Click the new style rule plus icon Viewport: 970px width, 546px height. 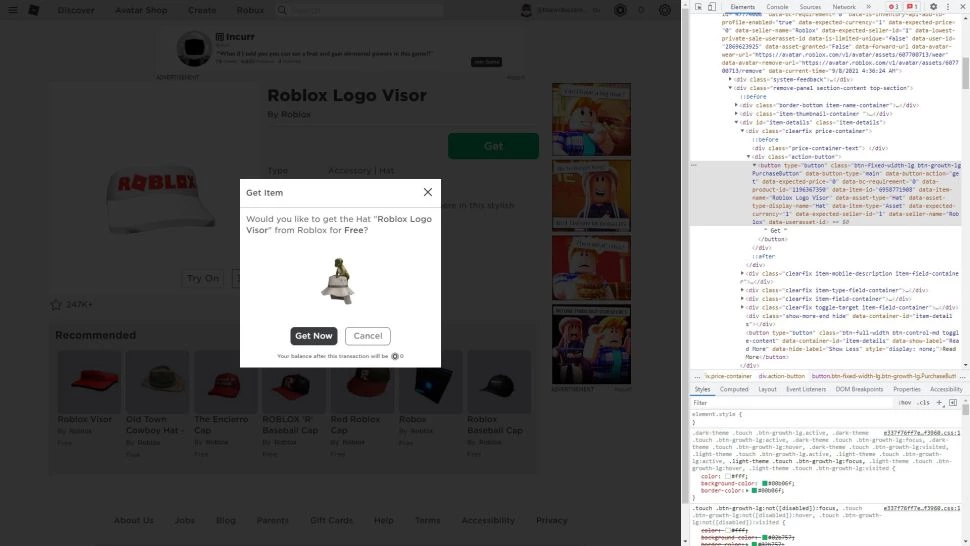939,402
